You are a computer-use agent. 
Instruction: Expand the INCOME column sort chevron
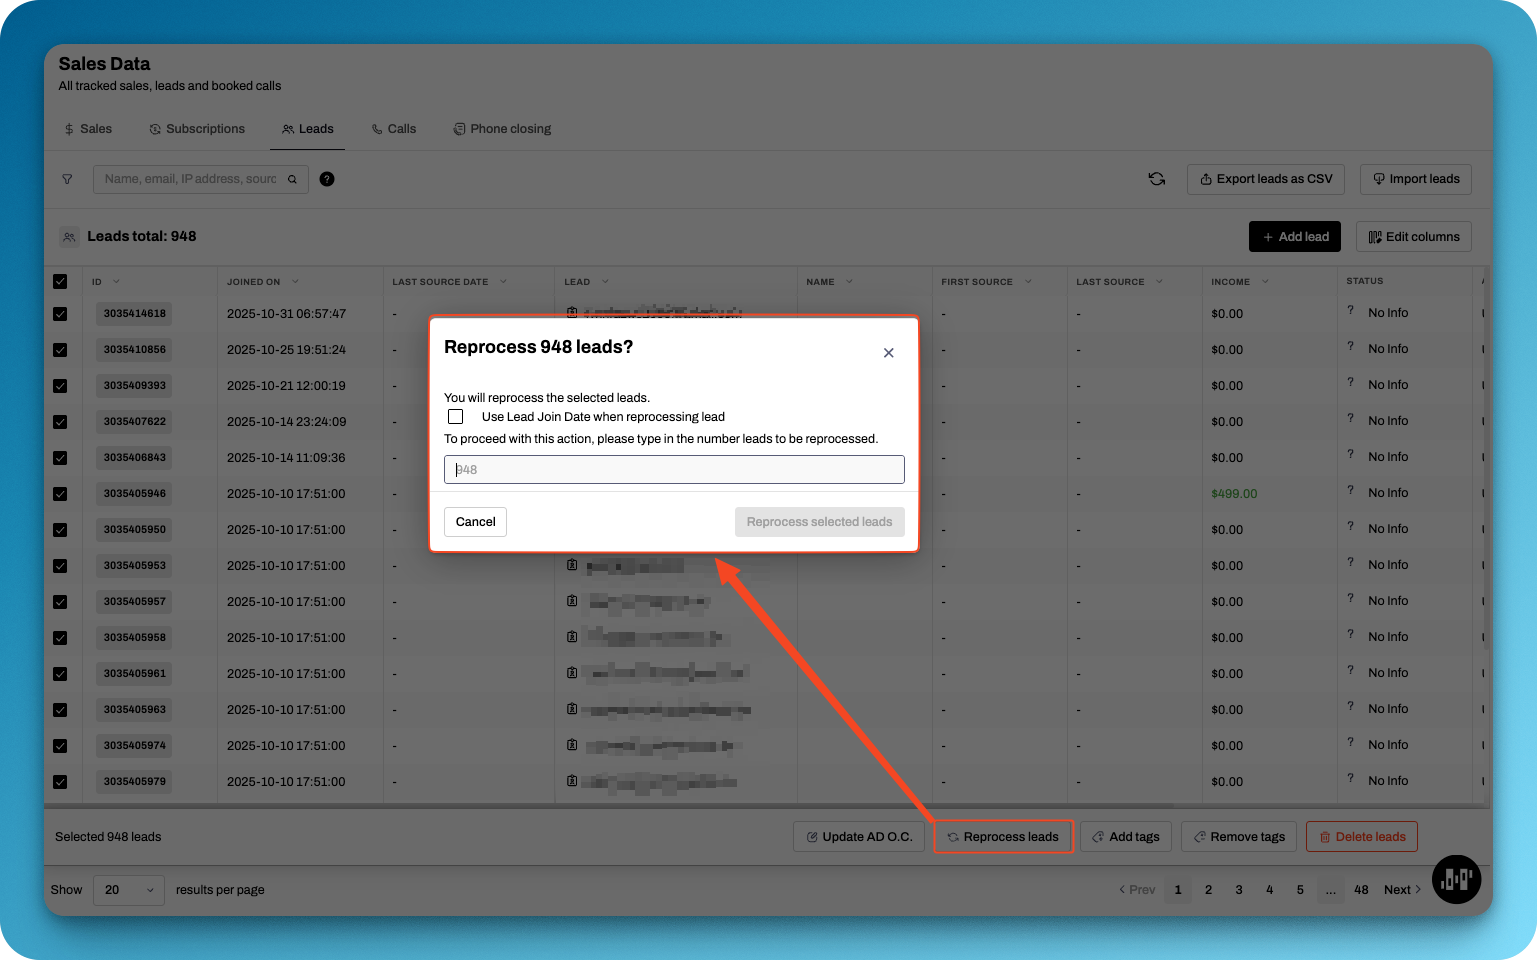pos(1265,282)
